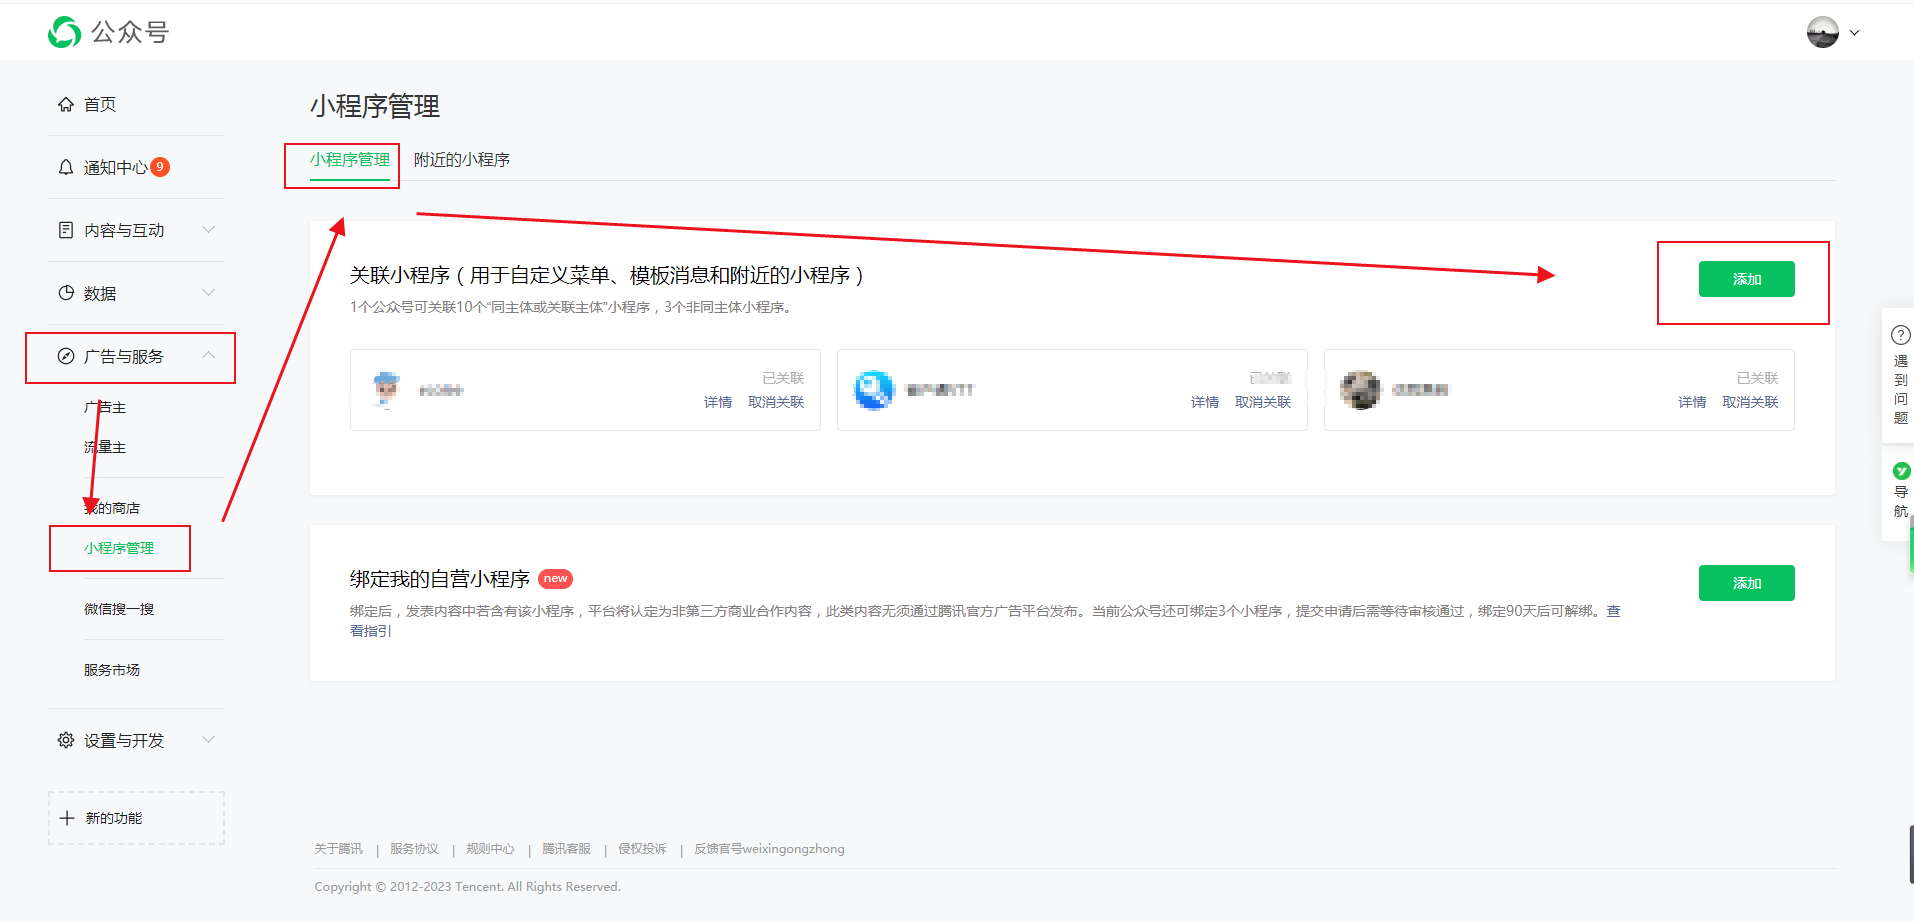The image size is (1914, 922).
Task: Click the 1个公众号可关联10个 description line
Action: tap(573, 307)
